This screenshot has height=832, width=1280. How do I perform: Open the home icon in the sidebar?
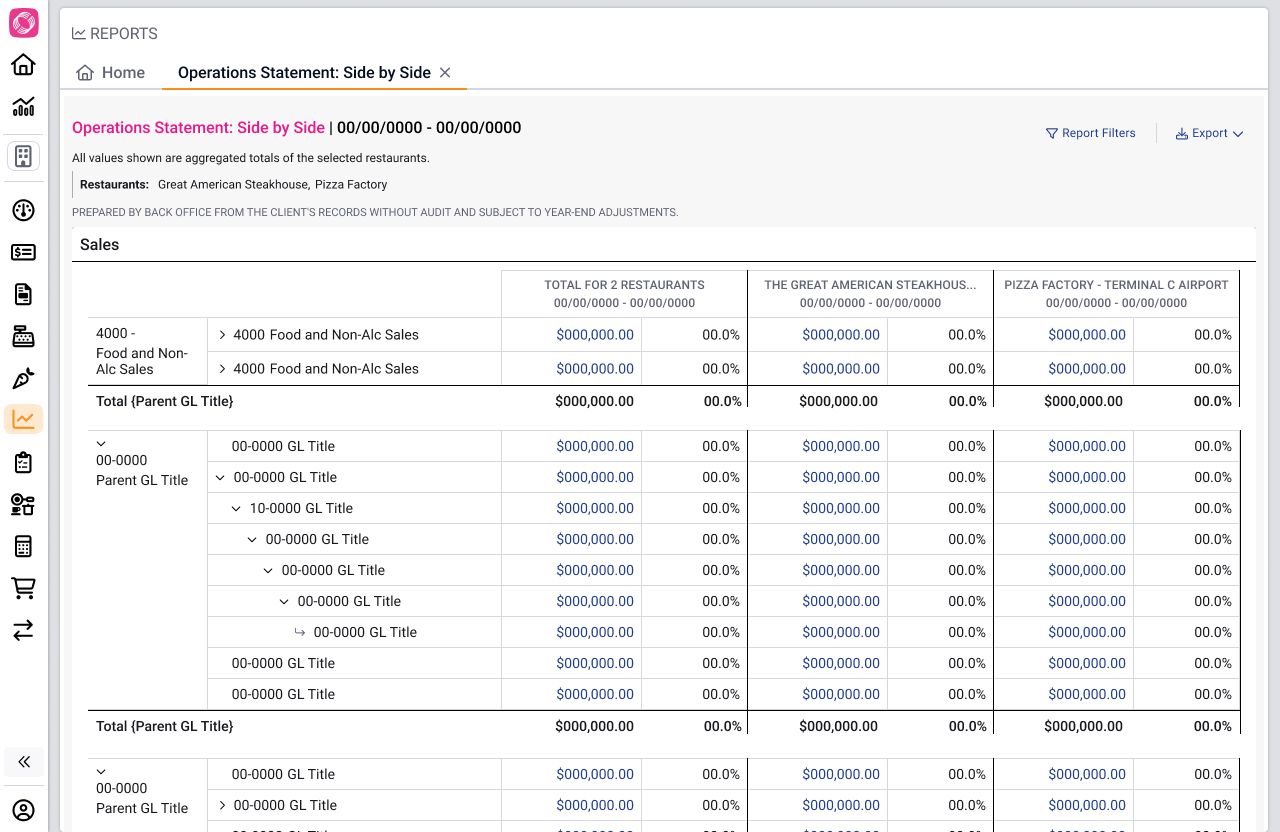coord(23,65)
